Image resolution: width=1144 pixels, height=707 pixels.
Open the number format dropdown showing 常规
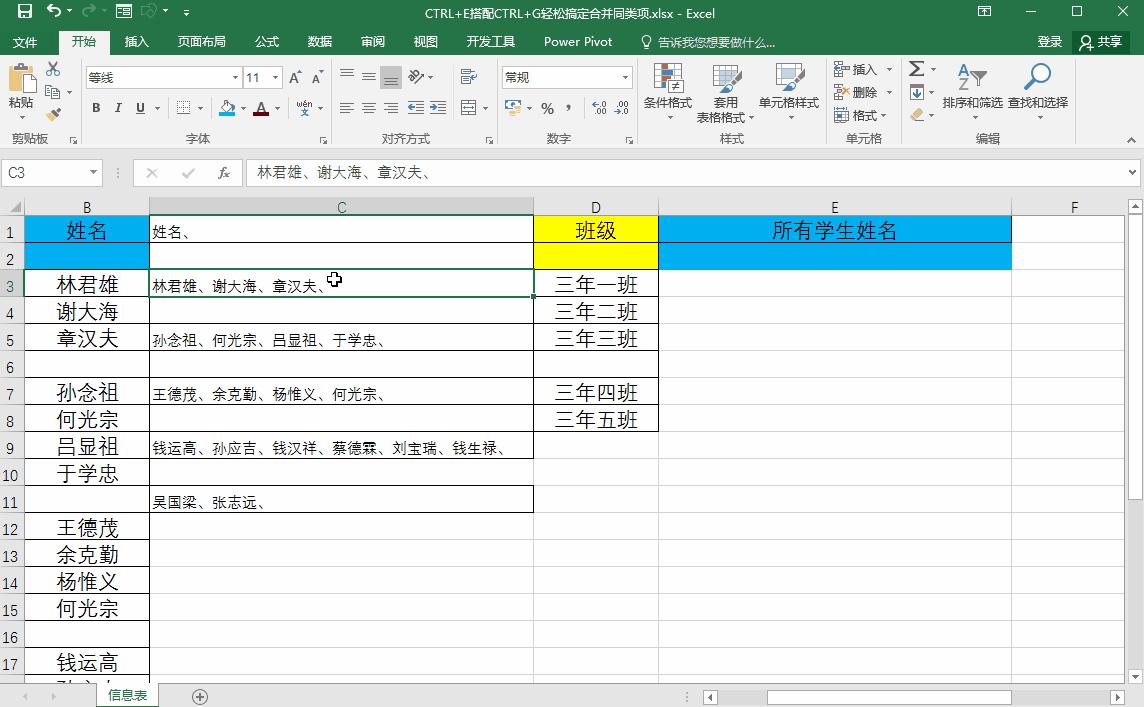624,77
